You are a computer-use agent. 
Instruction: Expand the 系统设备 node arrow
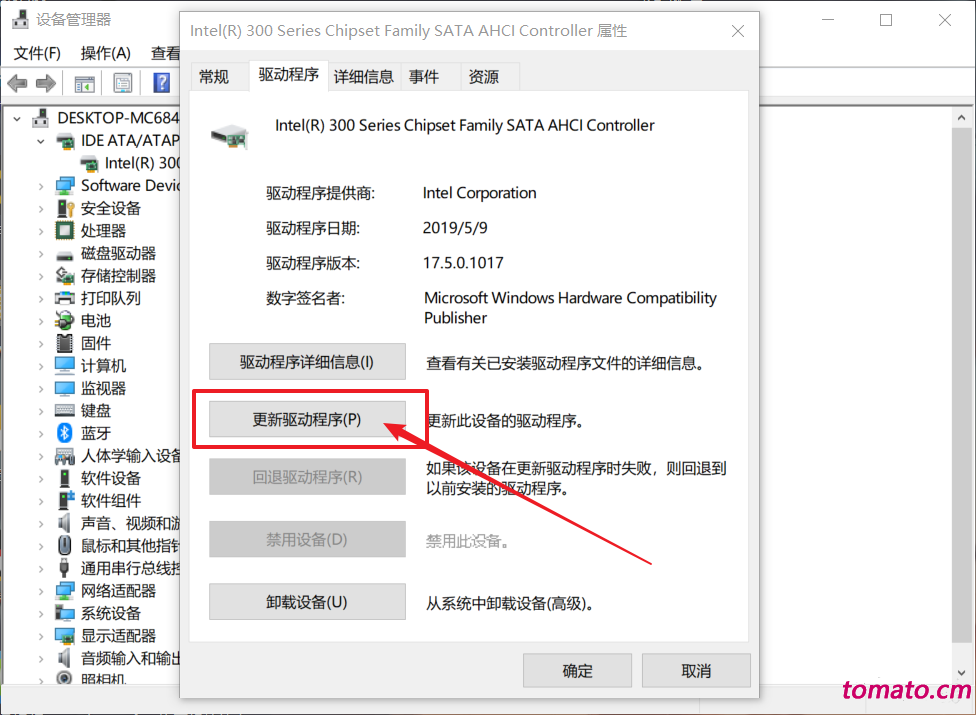40,613
